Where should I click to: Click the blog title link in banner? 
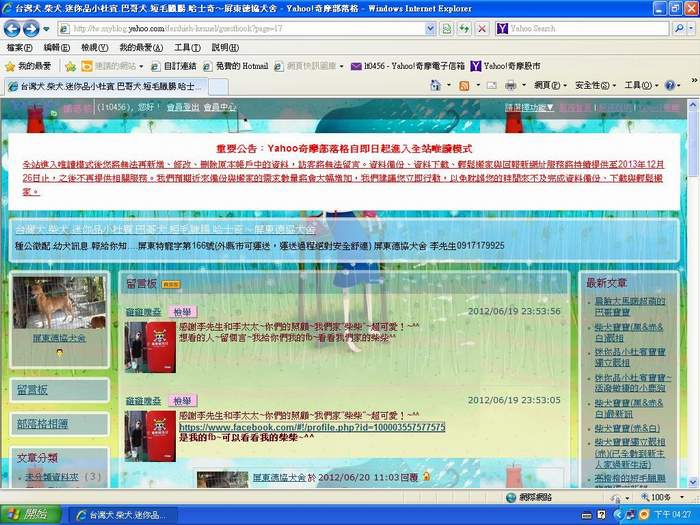click(166, 229)
